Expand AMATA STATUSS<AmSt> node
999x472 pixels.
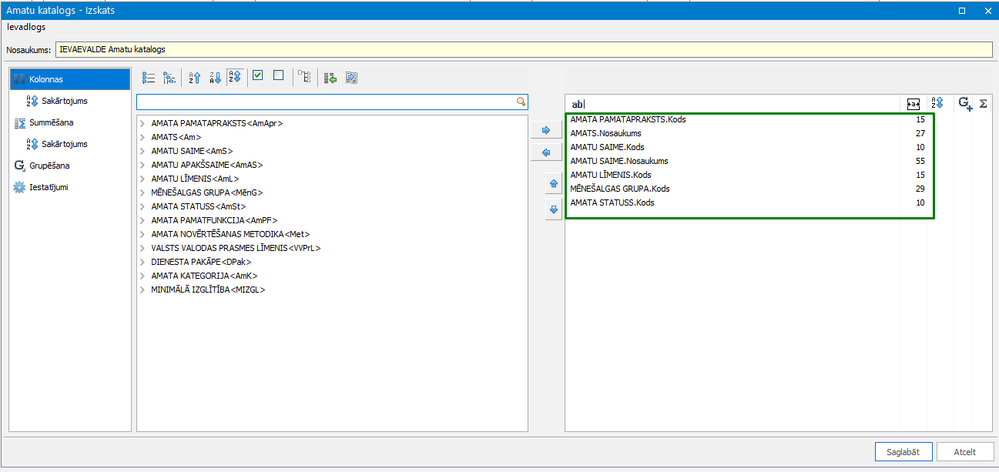pyautogui.click(x=142, y=206)
